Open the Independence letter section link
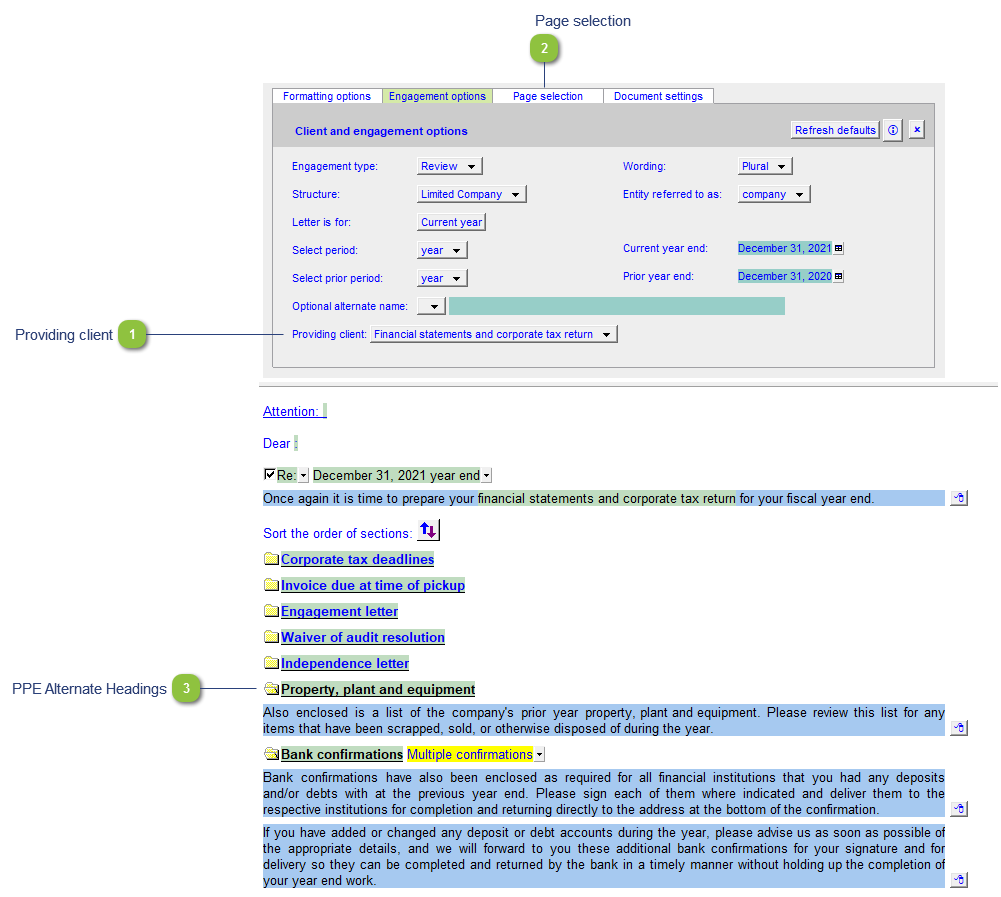 pyautogui.click(x=345, y=663)
